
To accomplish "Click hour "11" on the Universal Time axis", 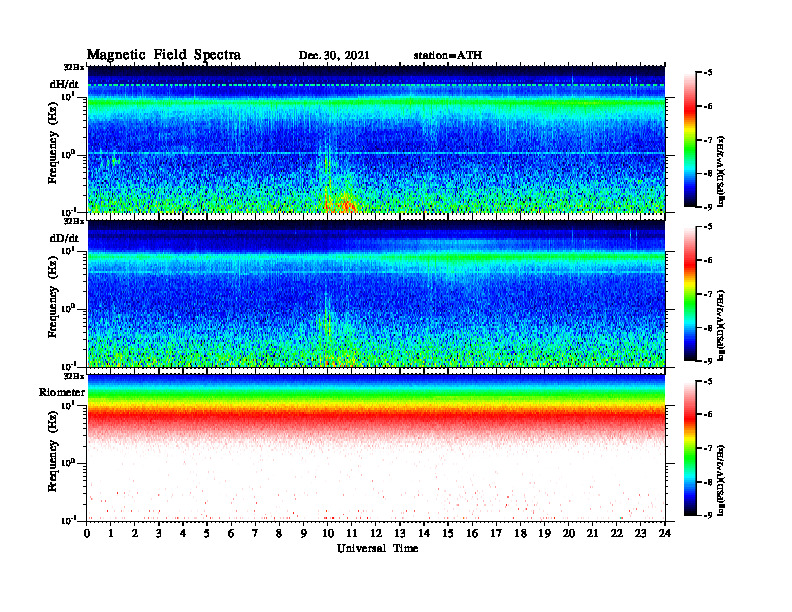I will pos(352,533).
